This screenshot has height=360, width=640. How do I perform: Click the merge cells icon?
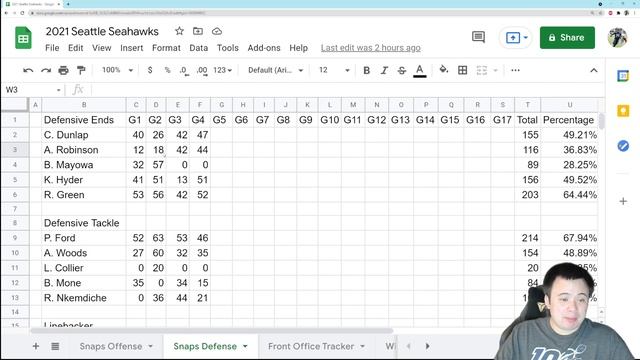tap(482, 70)
